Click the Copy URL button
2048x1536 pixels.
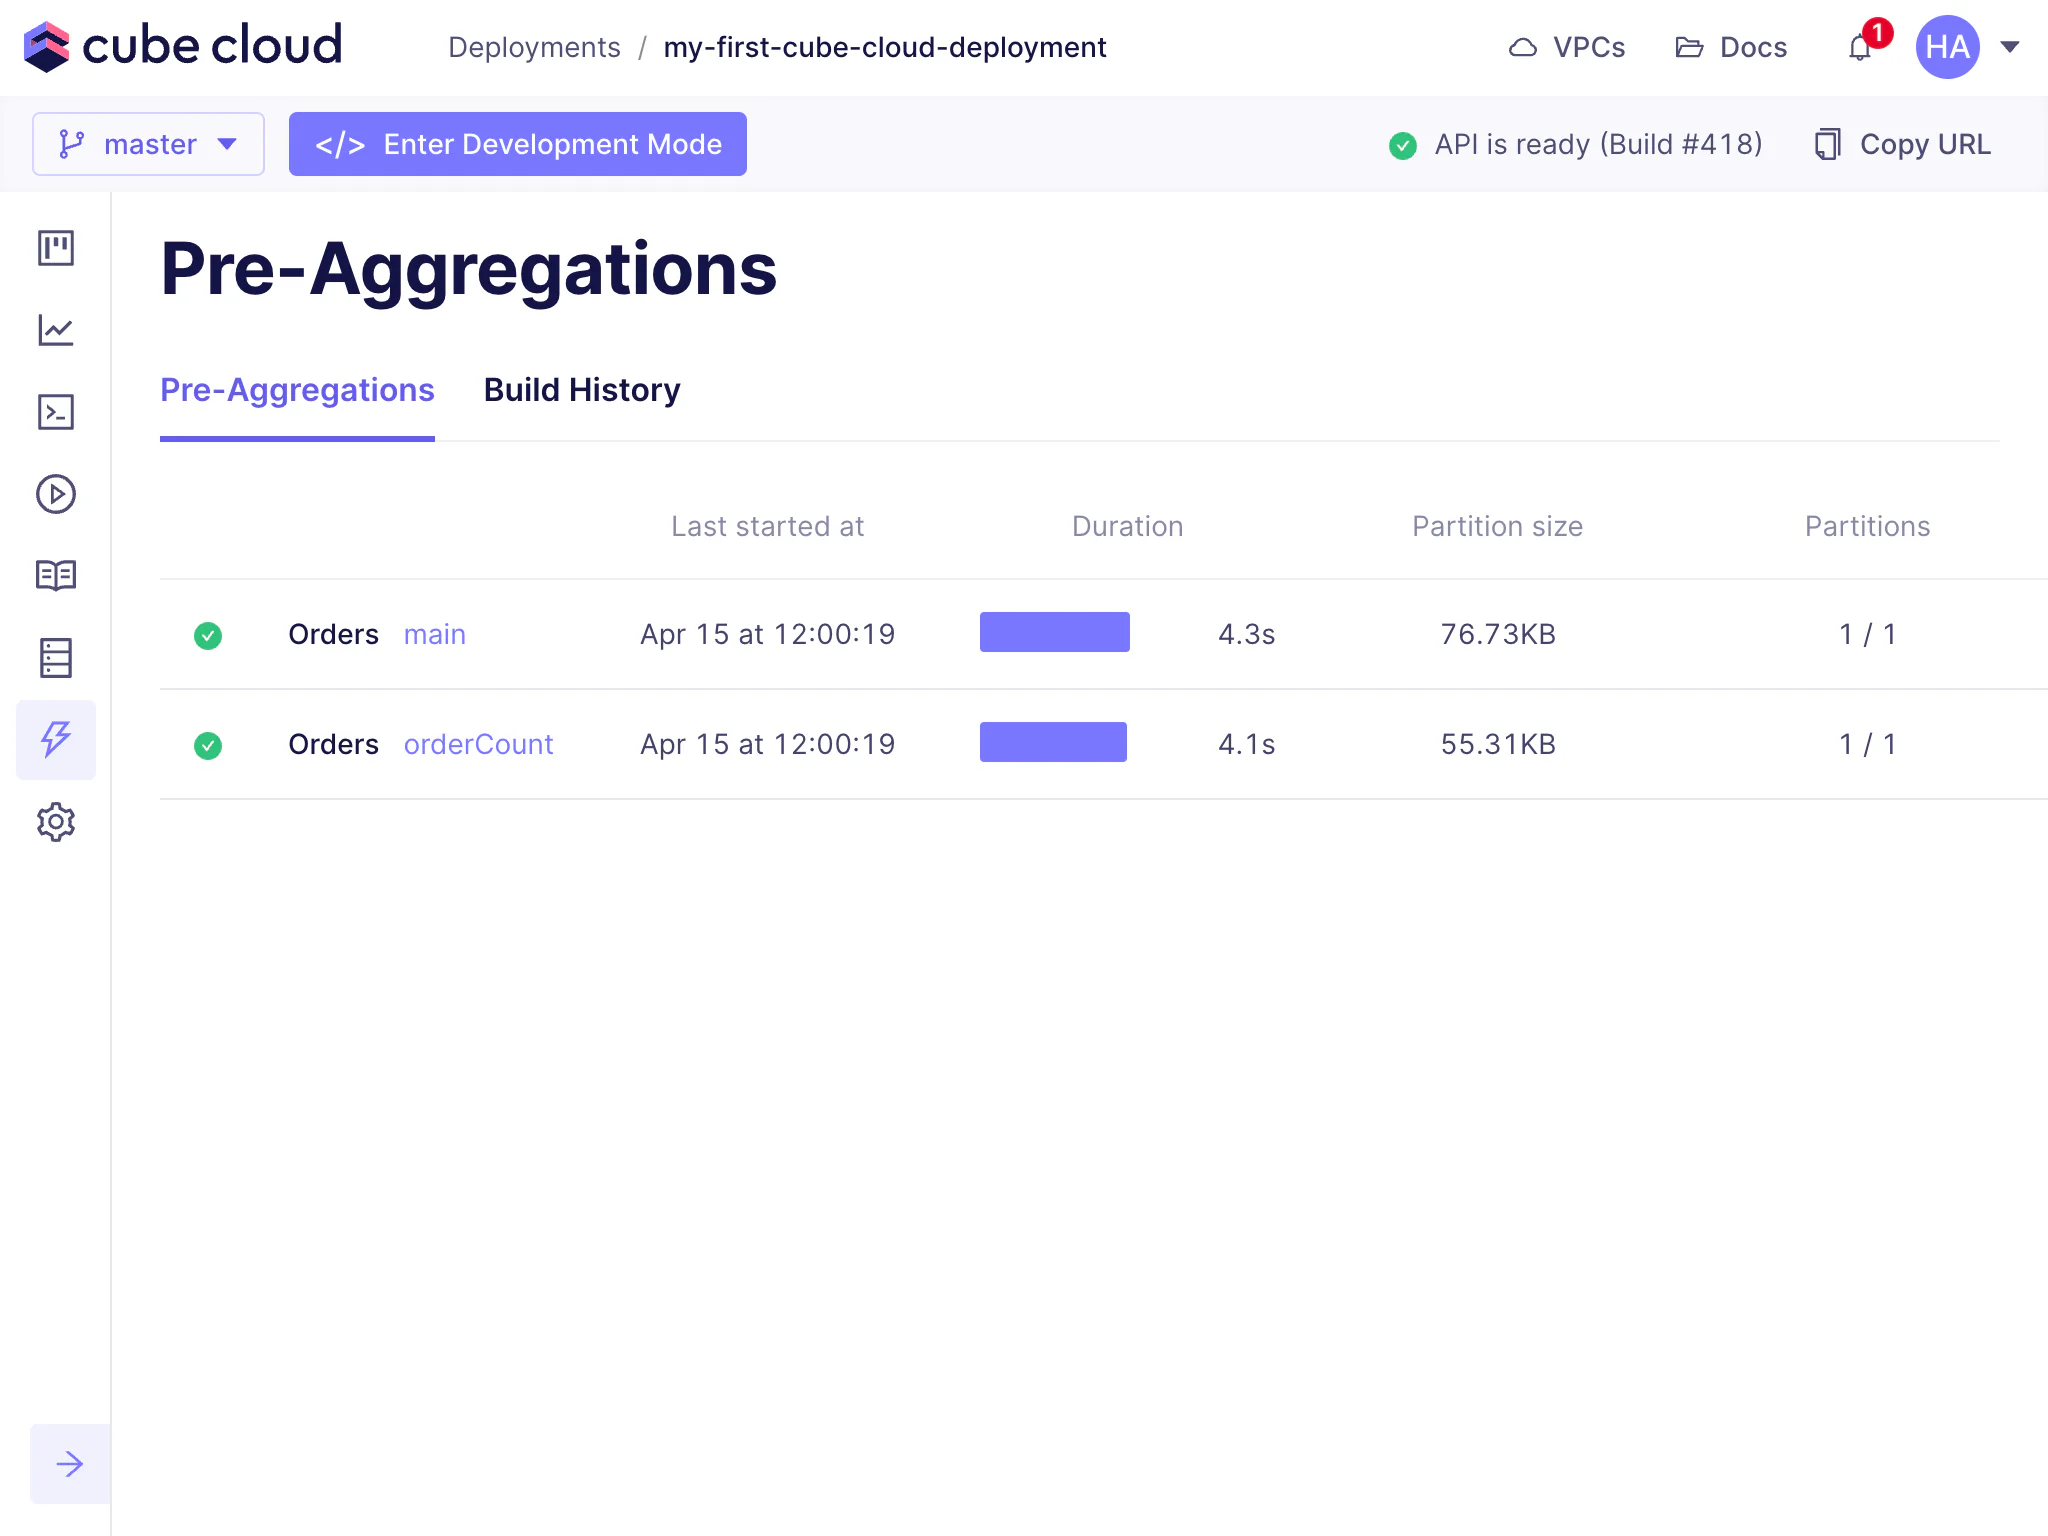pyautogui.click(x=1903, y=144)
